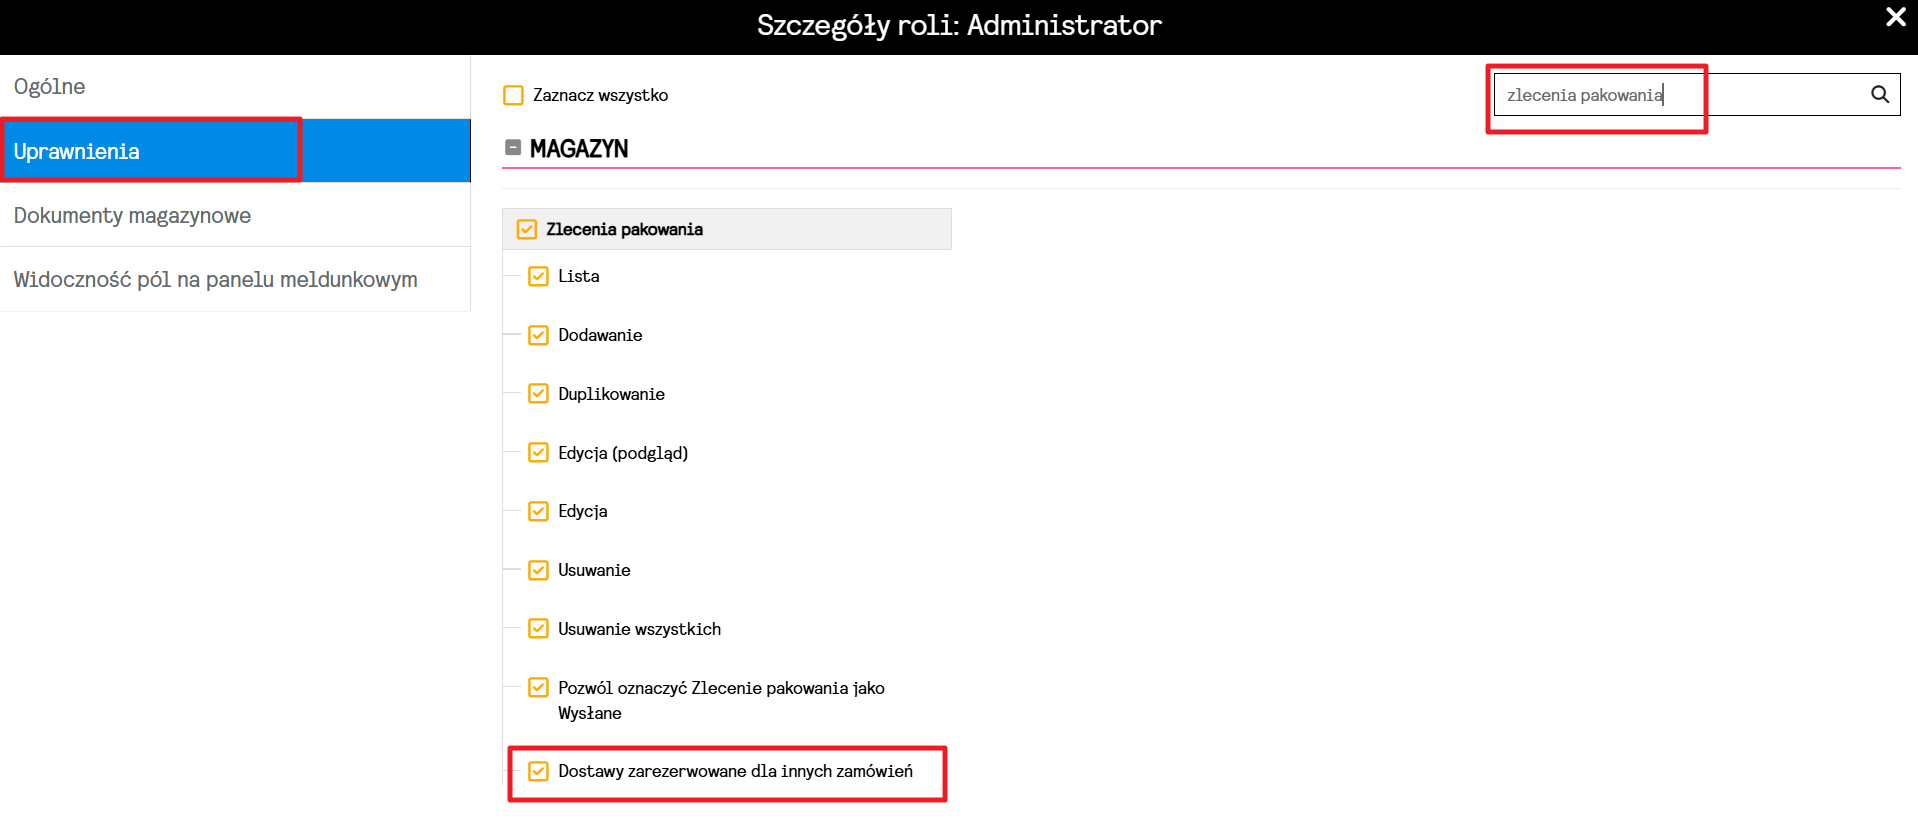The image size is (1918, 840).
Task: Uncheck Pozwól oznaczyć Zlecenie pakowania jako Wysłane
Action: point(538,688)
